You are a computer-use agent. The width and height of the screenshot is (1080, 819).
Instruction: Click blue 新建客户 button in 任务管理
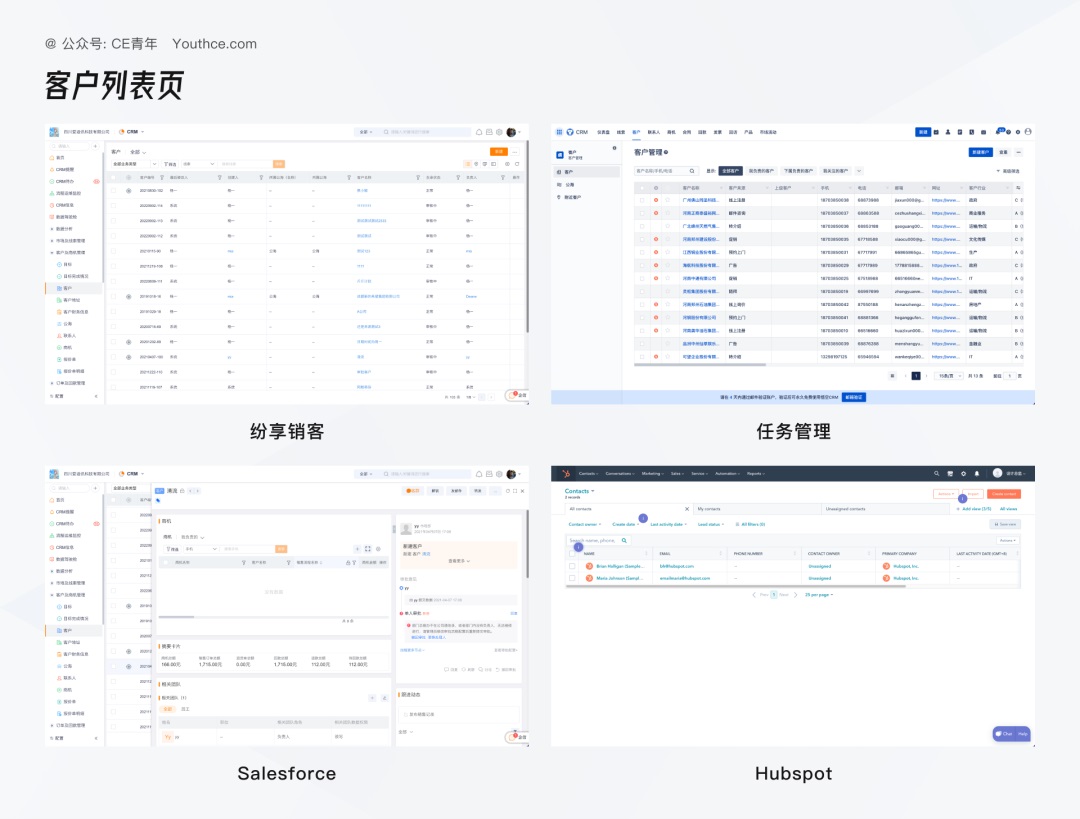pyautogui.click(x=980, y=152)
